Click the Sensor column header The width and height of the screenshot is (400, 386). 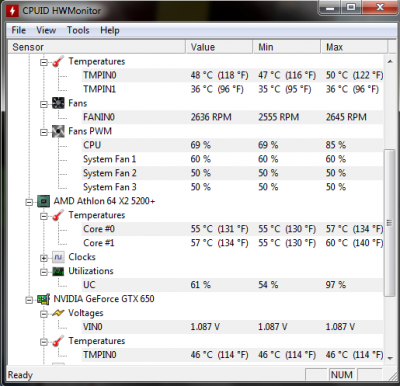(97, 47)
